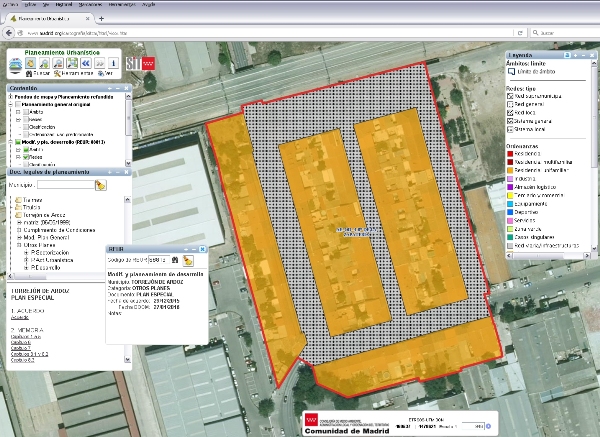This screenshot has width=600, height=437.
Task: Open the Acuerdo document link
Action: (x=20, y=317)
